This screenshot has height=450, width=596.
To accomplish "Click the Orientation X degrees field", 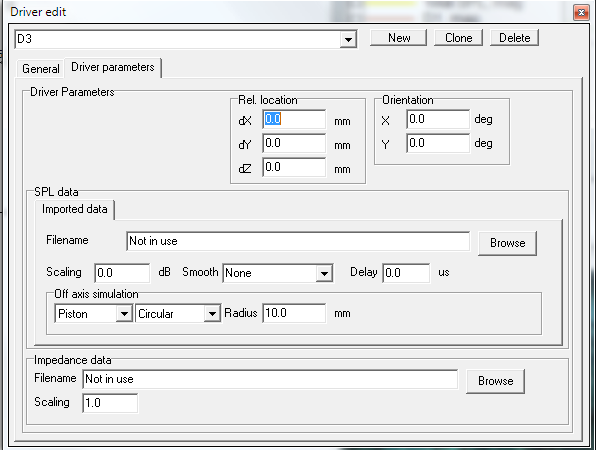I will 438,119.
